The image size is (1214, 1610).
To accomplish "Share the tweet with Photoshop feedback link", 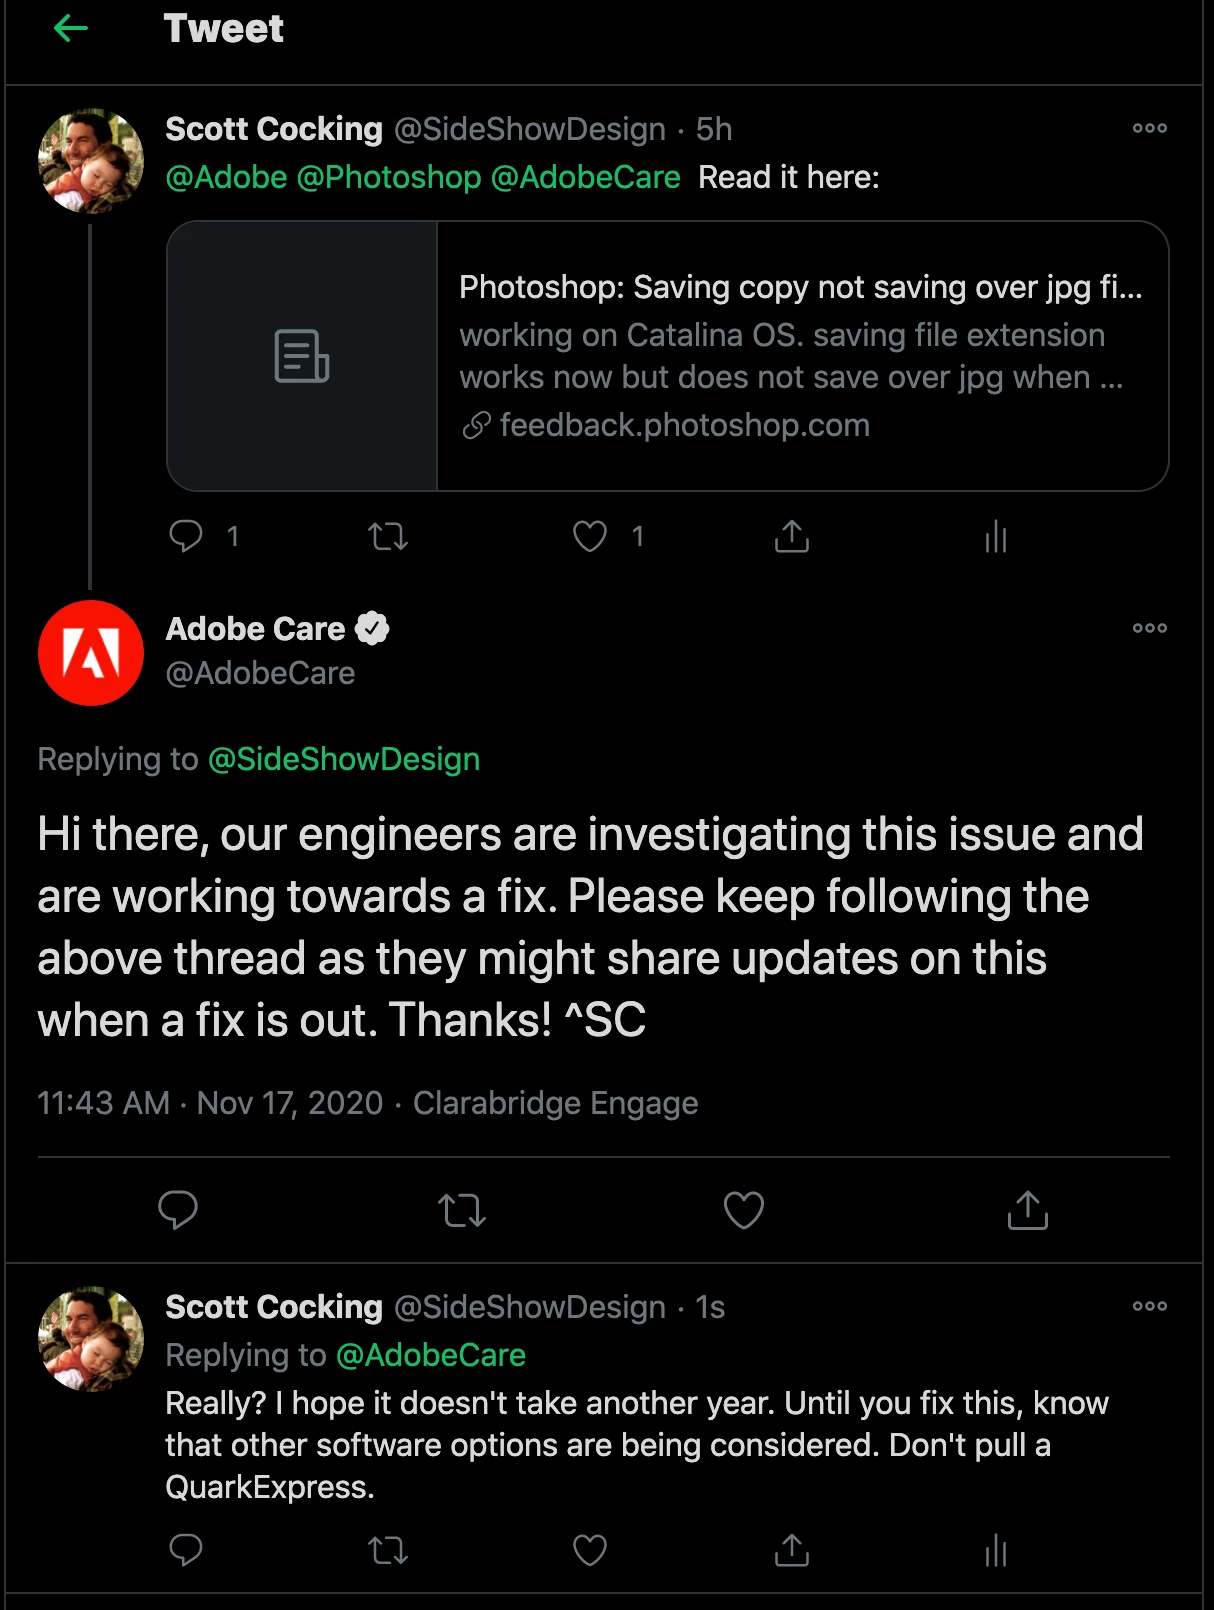I will point(792,536).
